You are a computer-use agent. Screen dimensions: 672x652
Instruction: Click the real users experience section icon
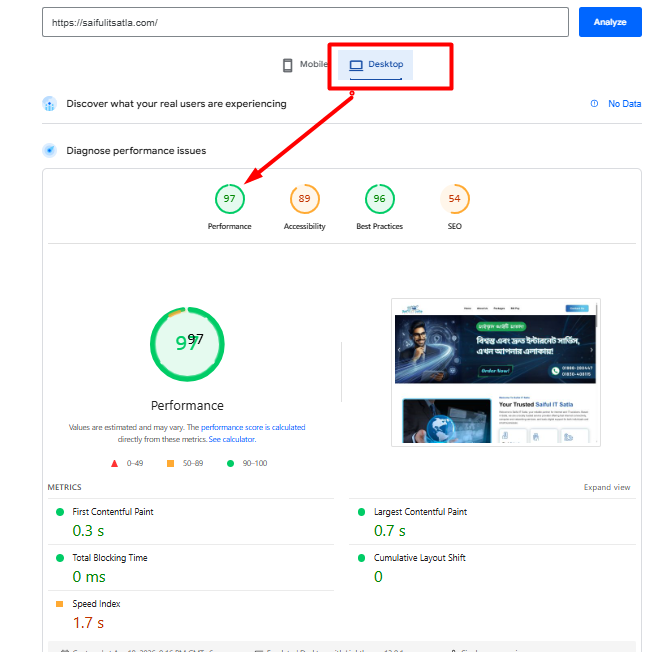pyautogui.click(x=49, y=104)
